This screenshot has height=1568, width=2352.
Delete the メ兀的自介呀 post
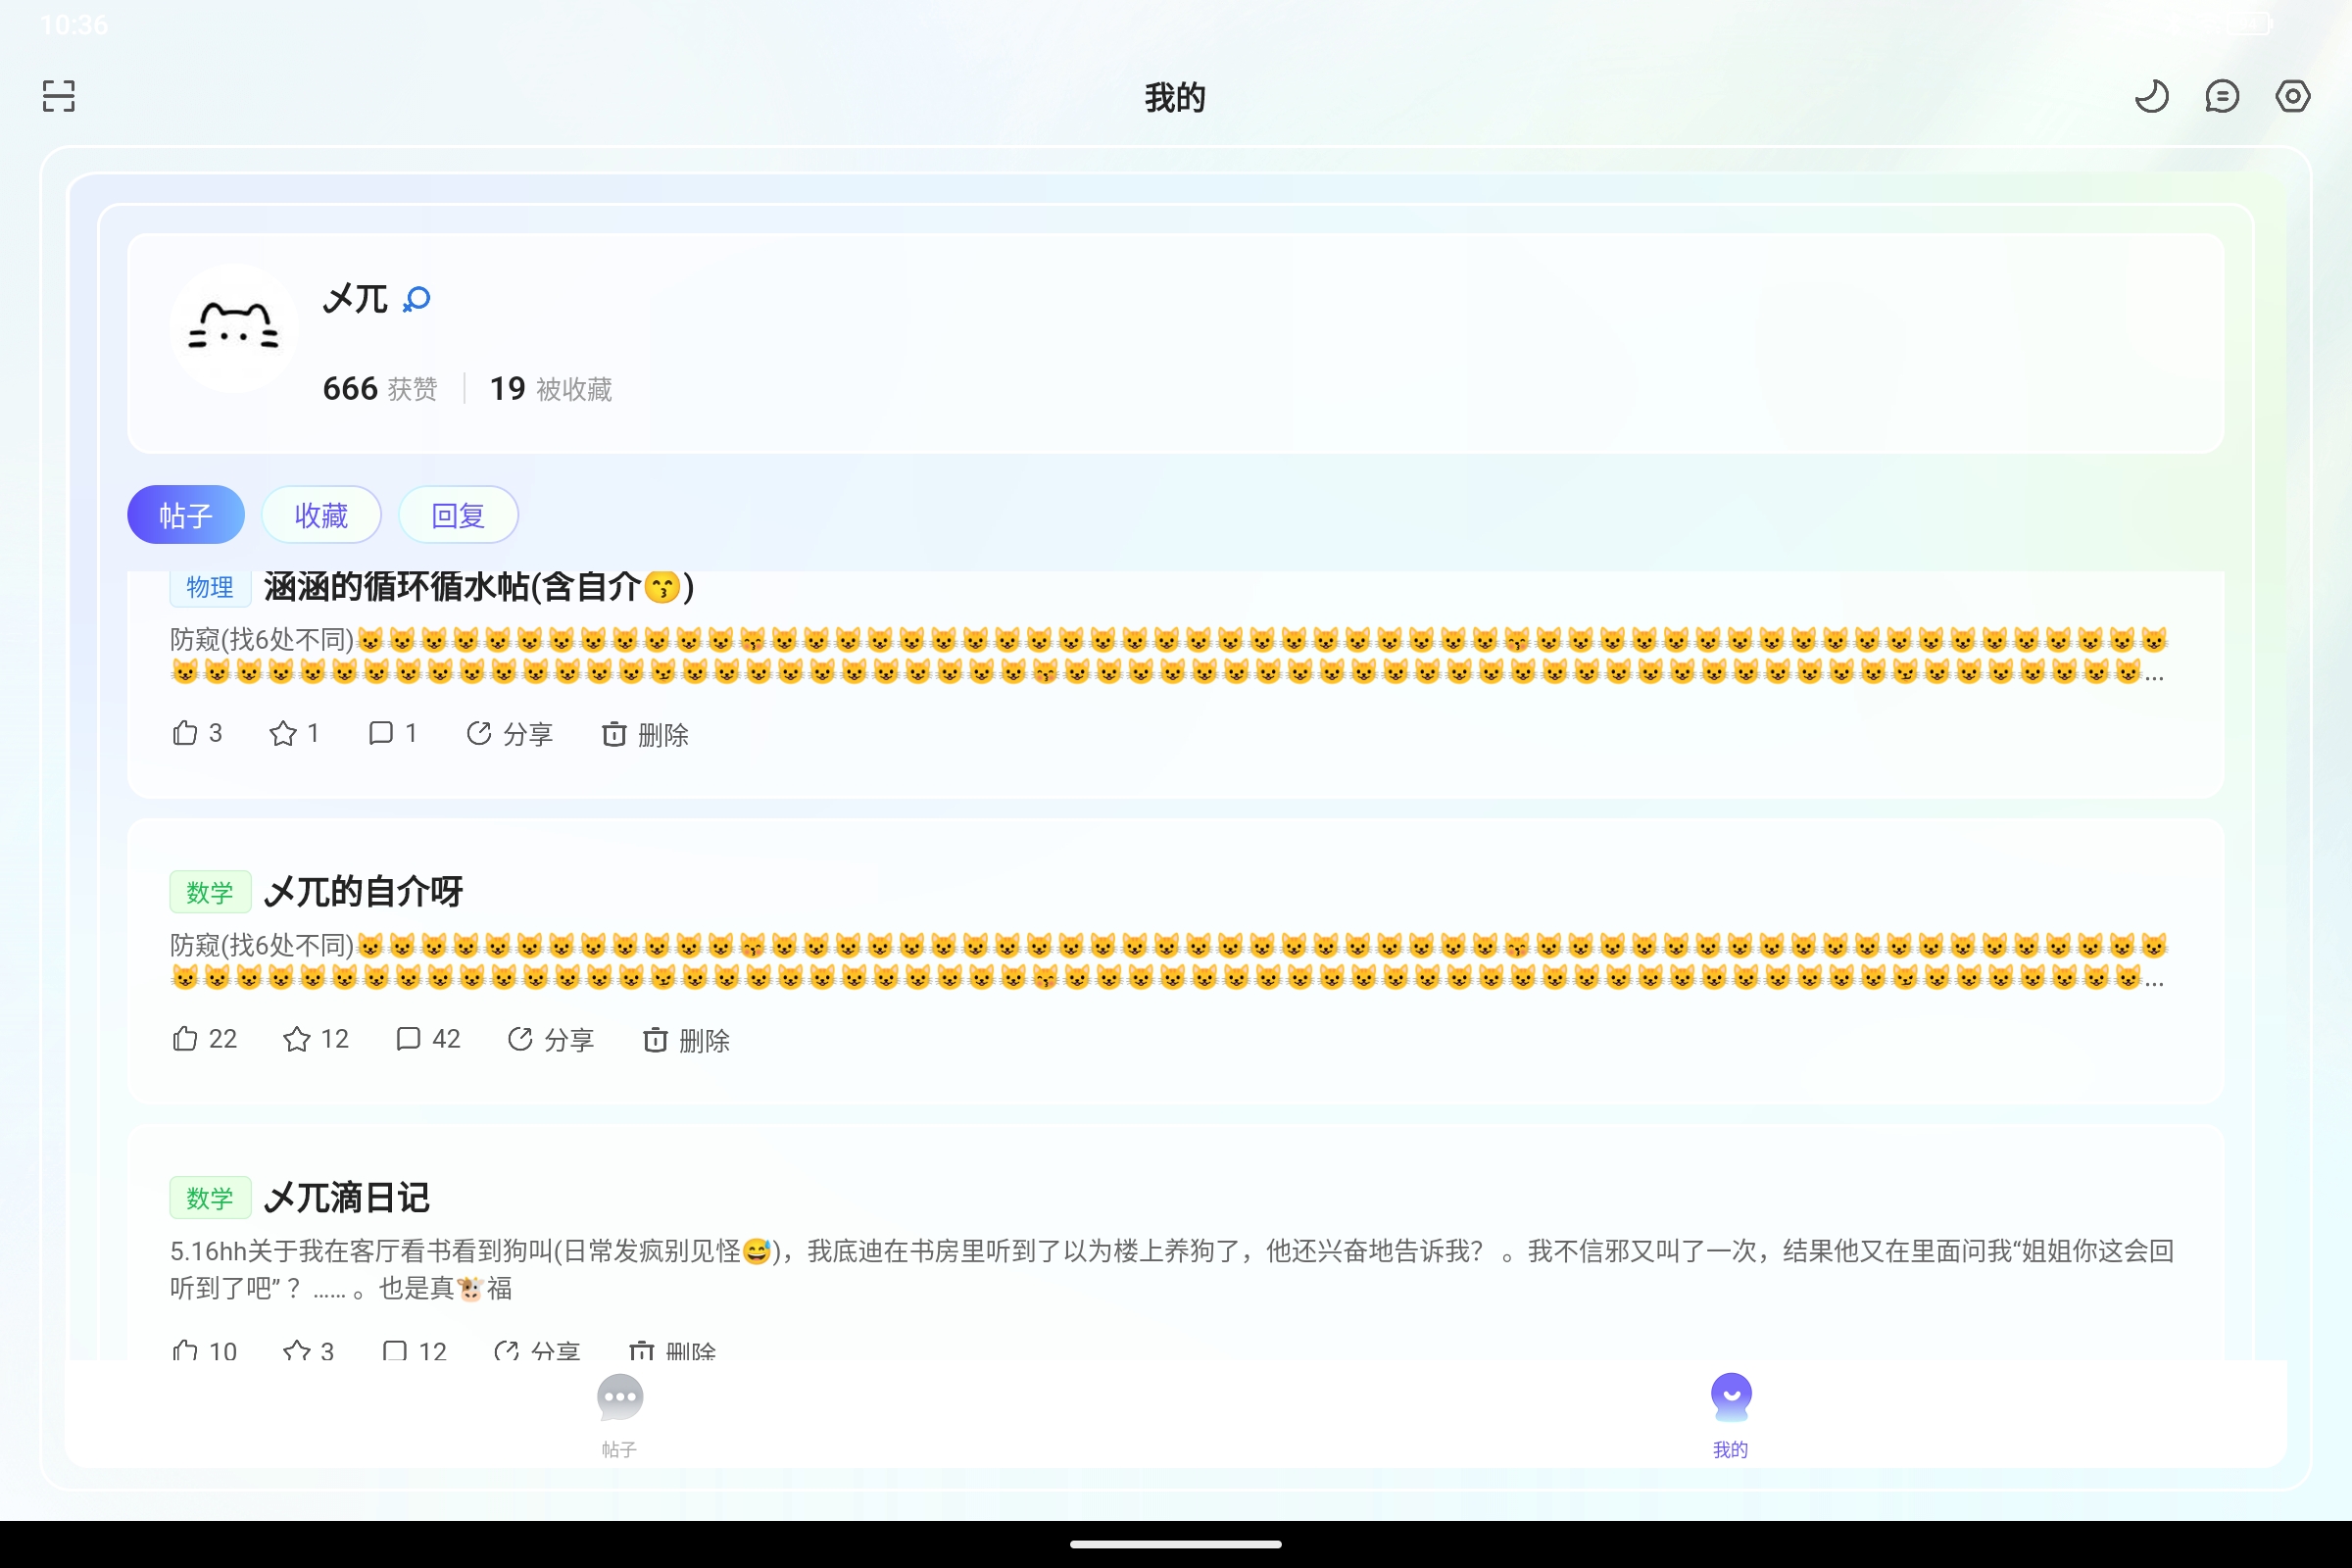686,1040
